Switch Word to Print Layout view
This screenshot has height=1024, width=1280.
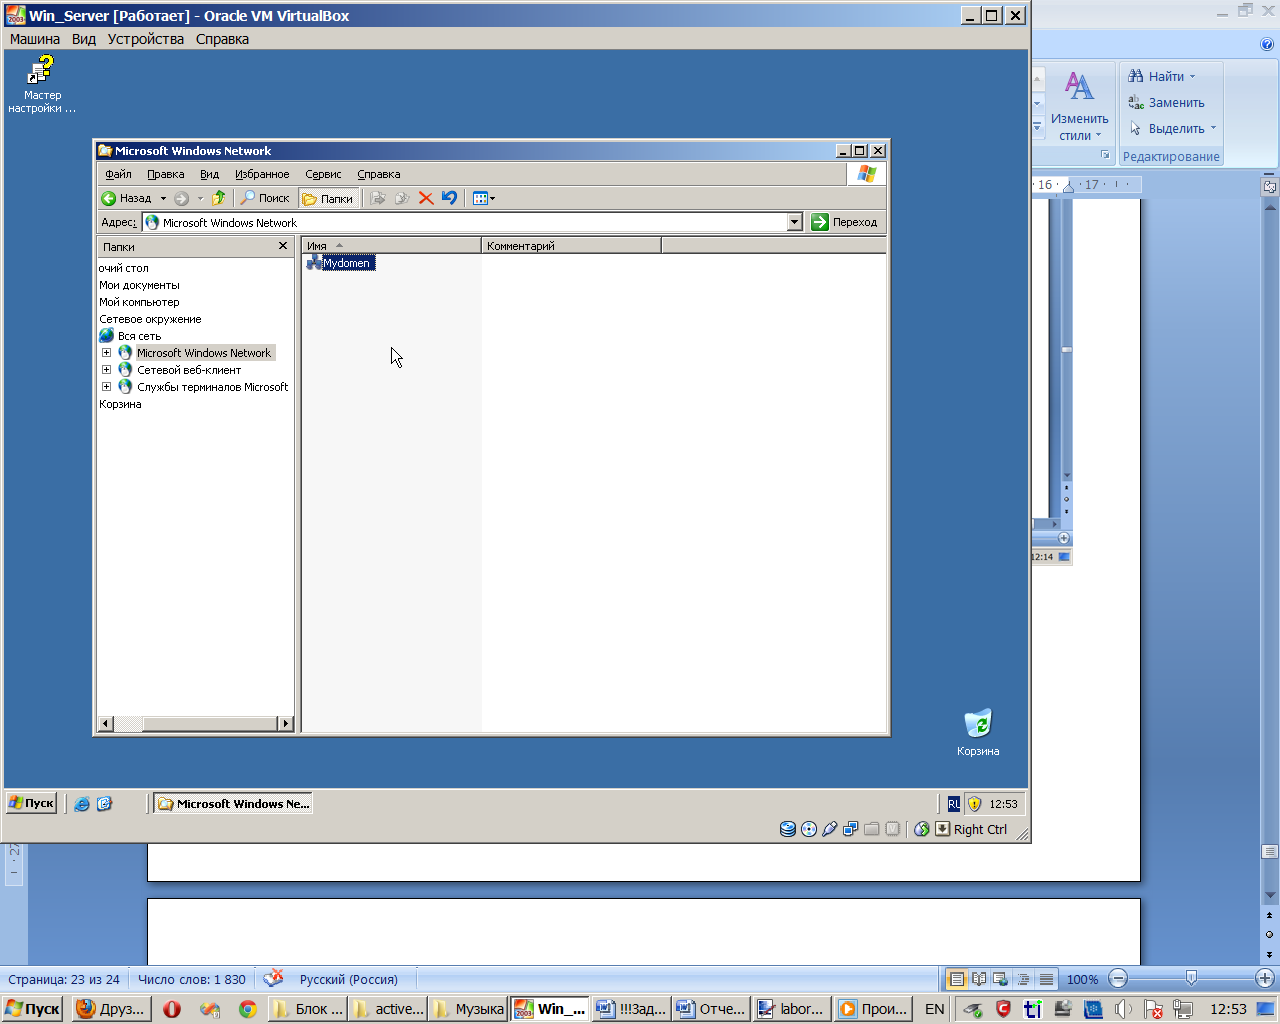point(957,979)
